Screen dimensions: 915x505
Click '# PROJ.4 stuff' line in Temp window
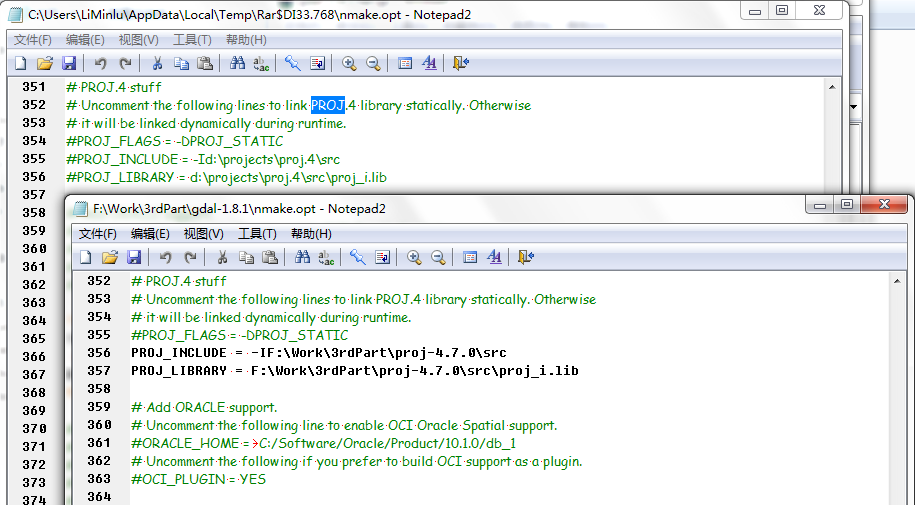(114, 87)
